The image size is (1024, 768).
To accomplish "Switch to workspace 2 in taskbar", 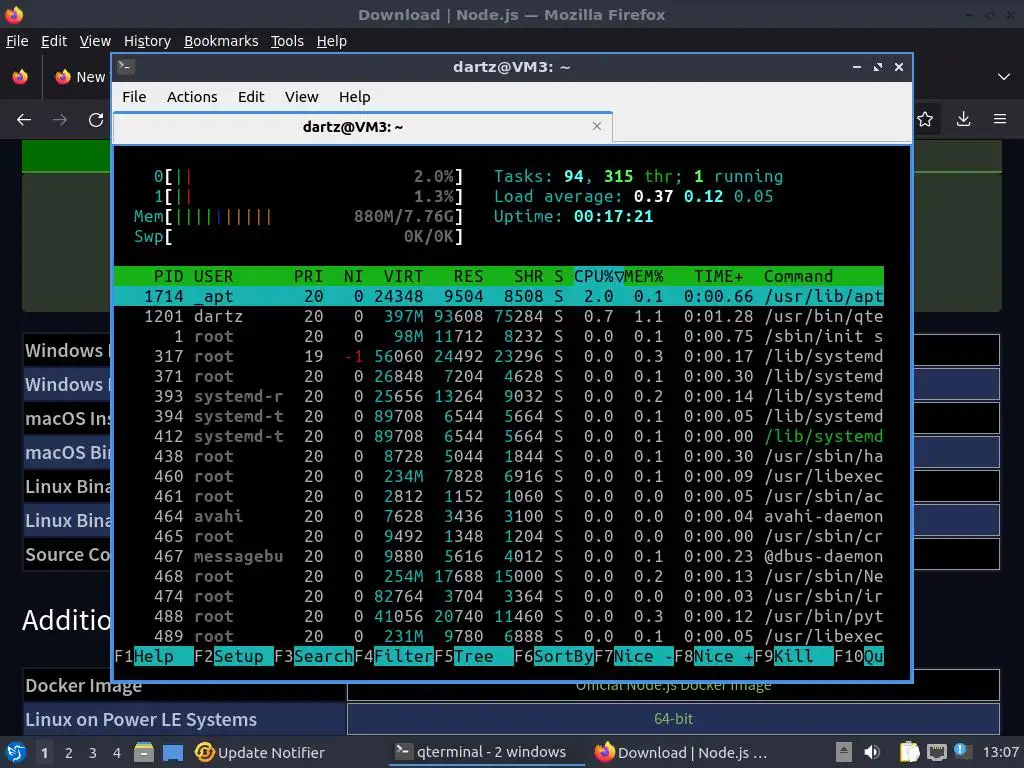I will pyautogui.click(x=68, y=753).
